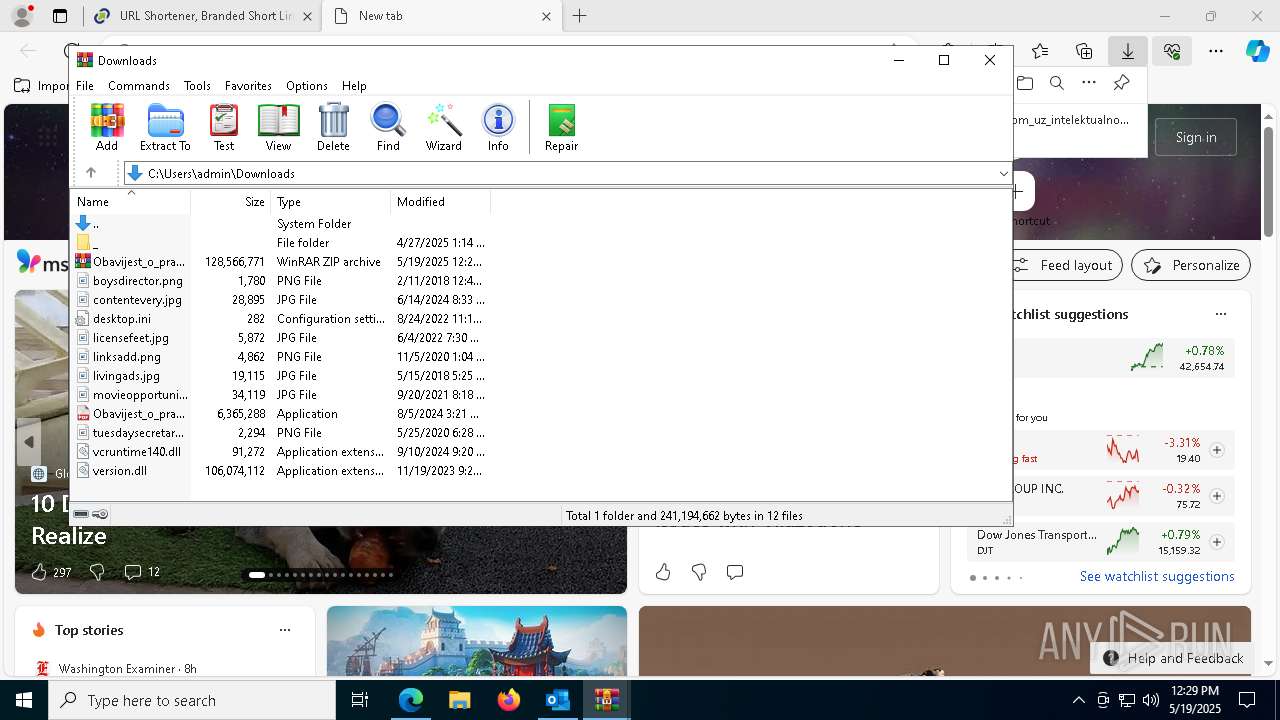Click the drive icon in WinRAR status bar
The image size is (1280, 720).
pos(81,514)
